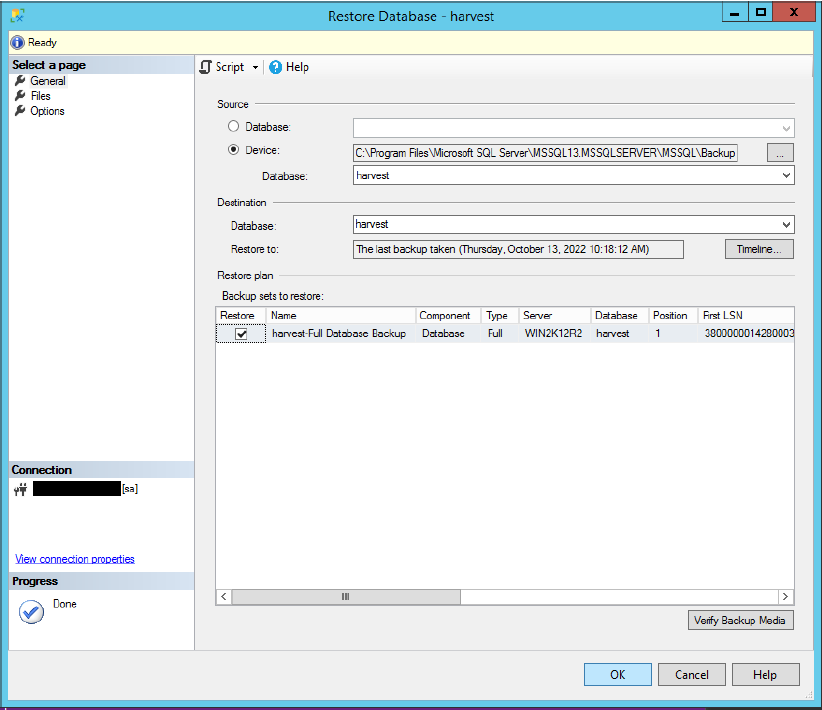Click the Help question mark icon
The width and height of the screenshot is (822, 710).
point(275,67)
